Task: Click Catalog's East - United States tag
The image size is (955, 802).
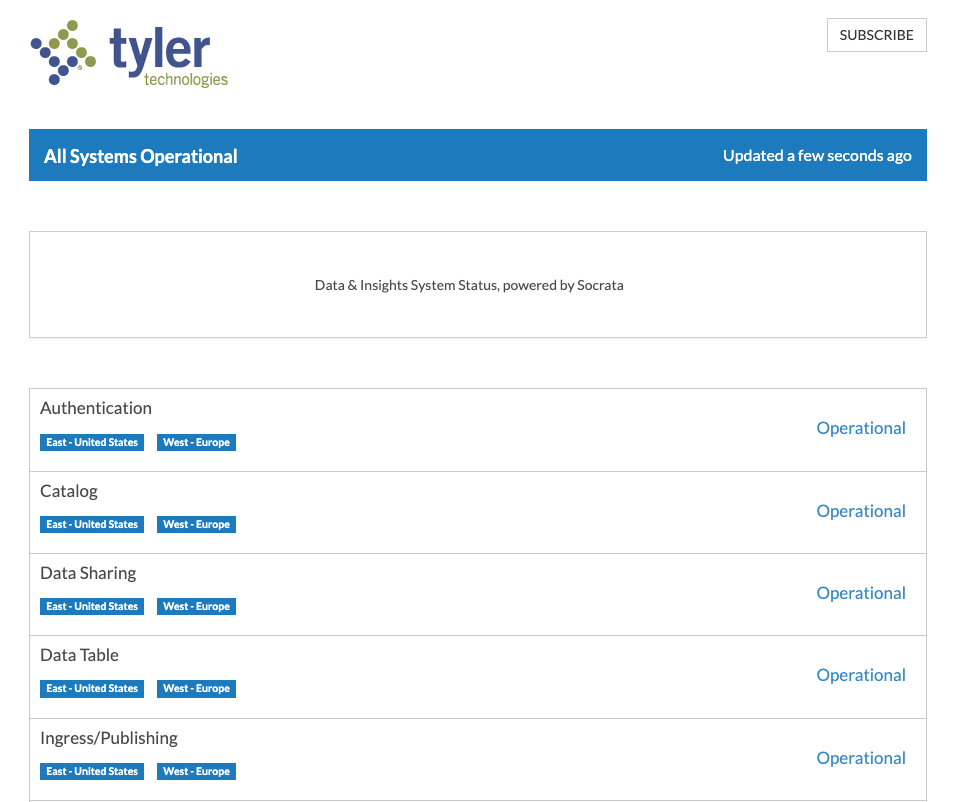Action: coord(92,524)
